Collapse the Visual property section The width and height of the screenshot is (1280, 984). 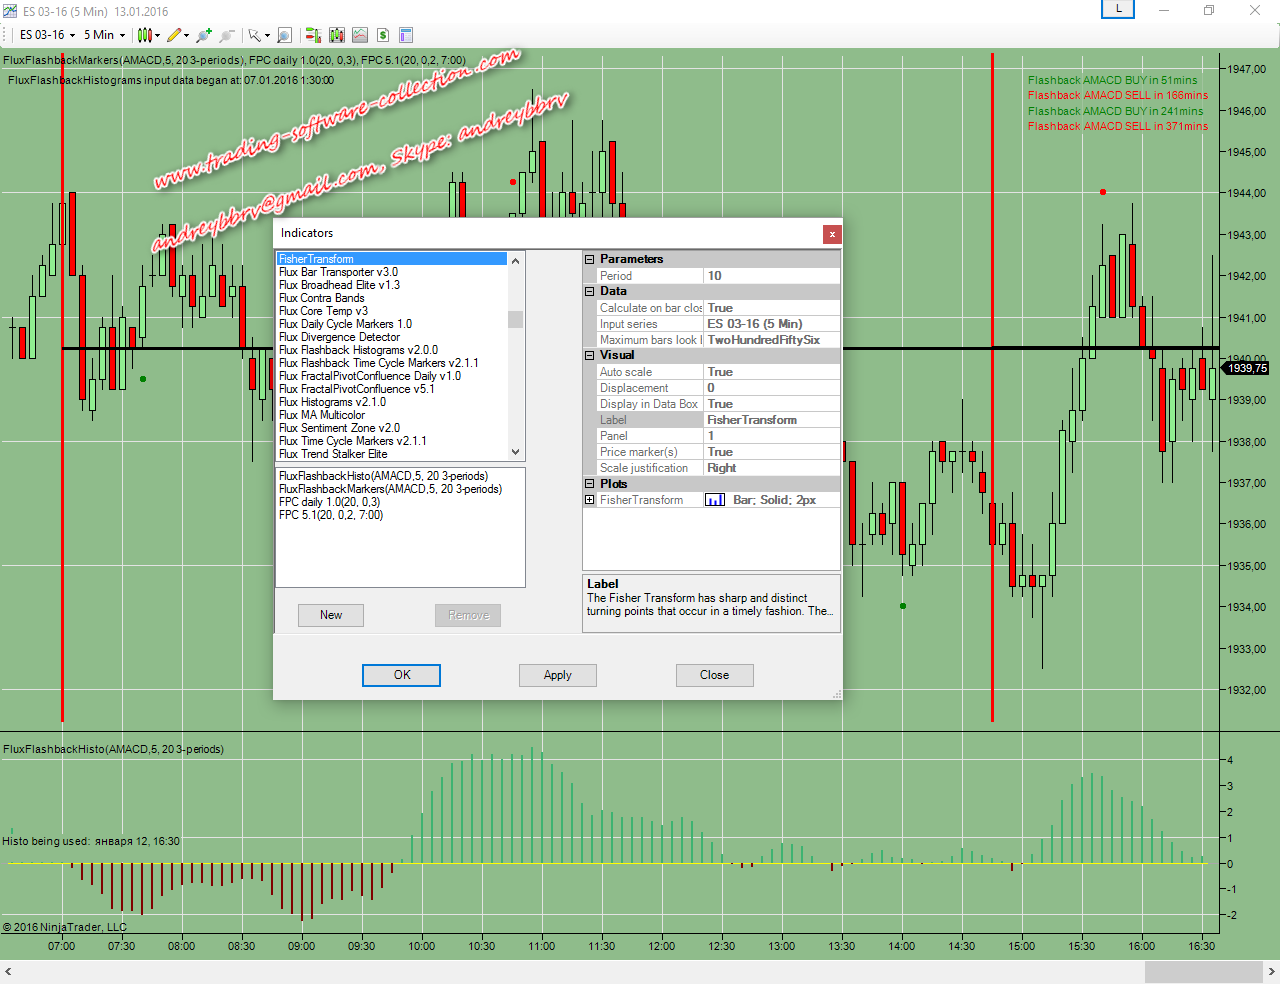(x=590, y=355)
